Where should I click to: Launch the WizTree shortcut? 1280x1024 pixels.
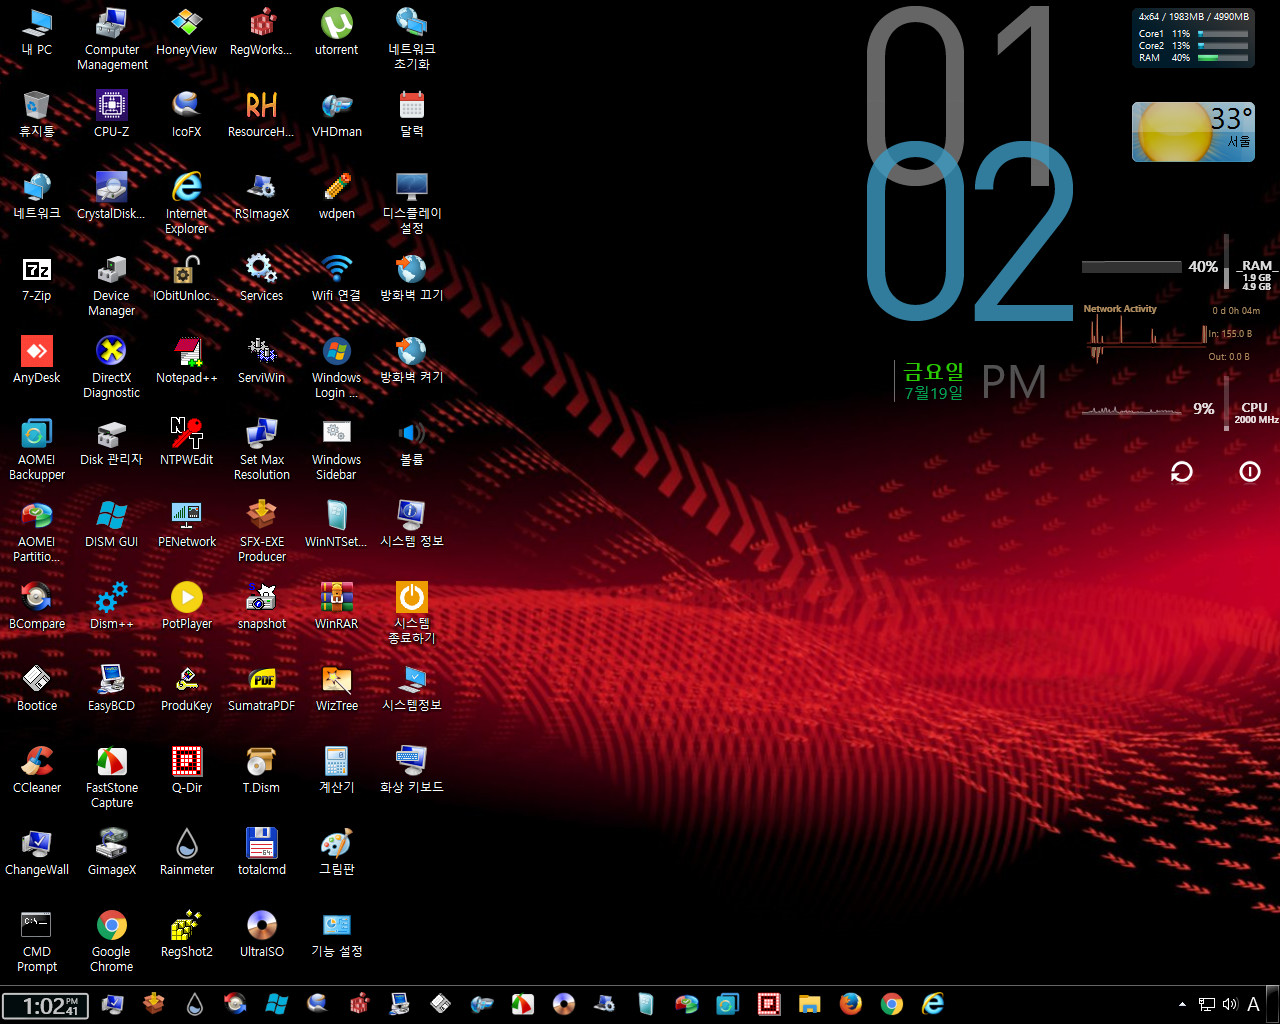tap(336, 688)
